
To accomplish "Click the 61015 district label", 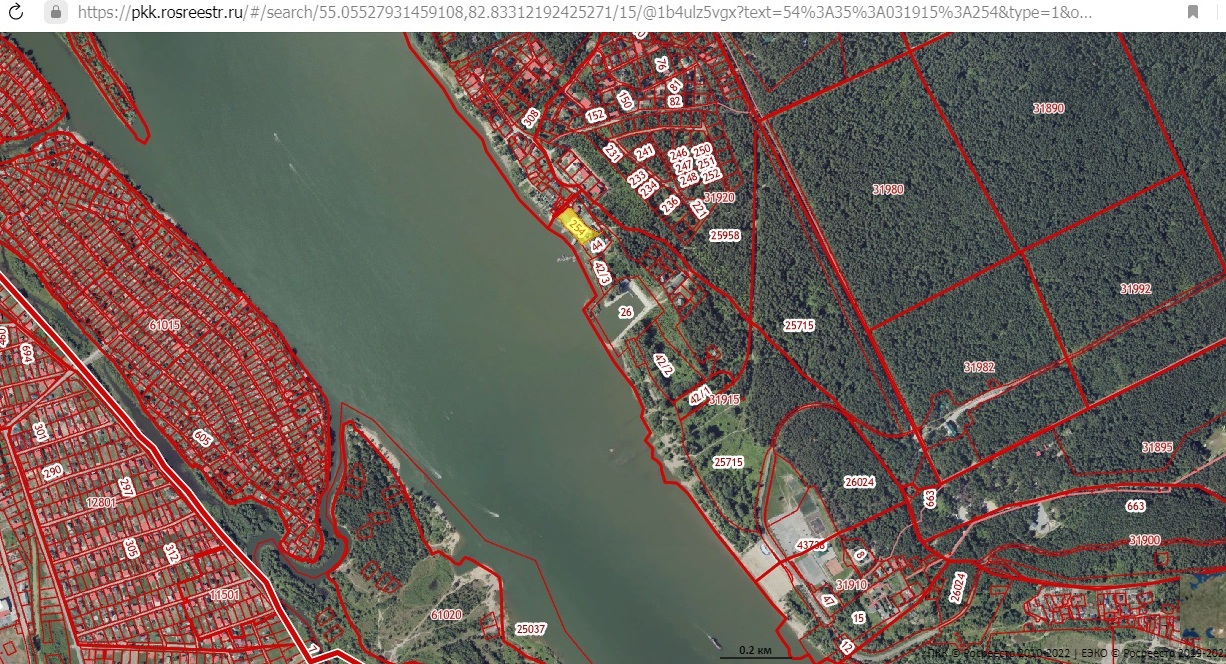I will 164,325.
